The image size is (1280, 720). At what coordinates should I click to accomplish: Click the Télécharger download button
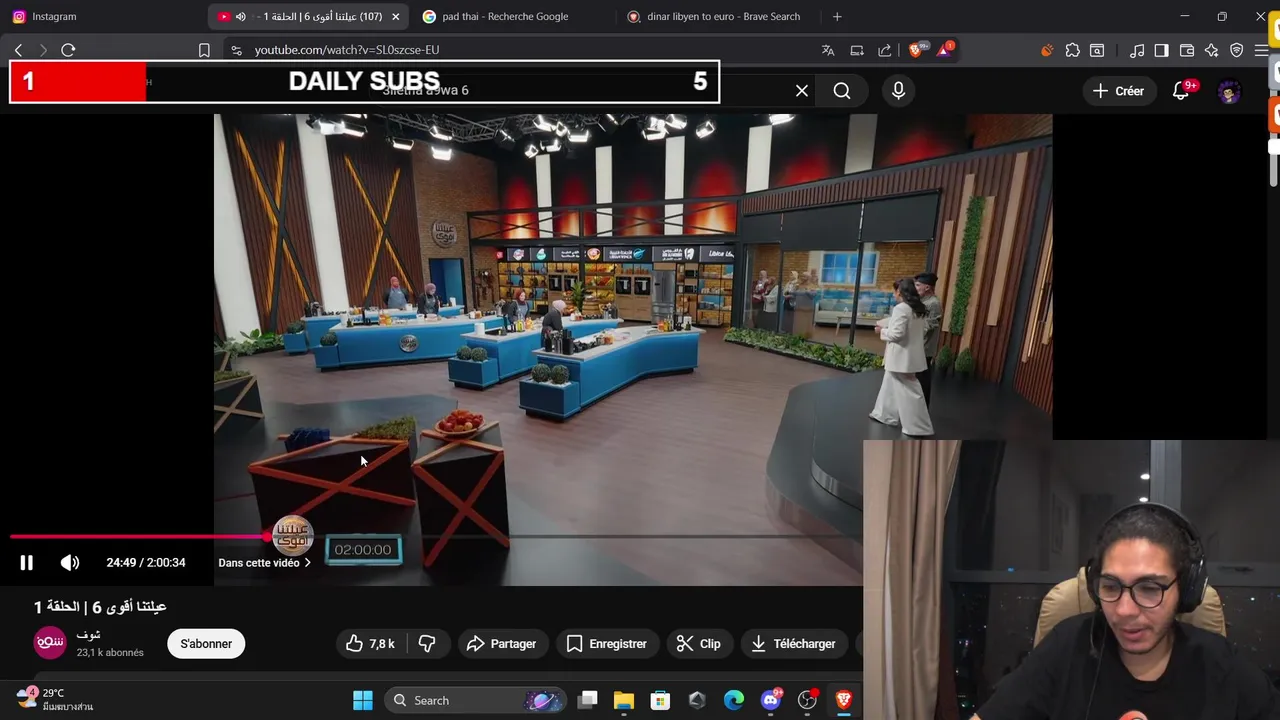pos(793,644)
